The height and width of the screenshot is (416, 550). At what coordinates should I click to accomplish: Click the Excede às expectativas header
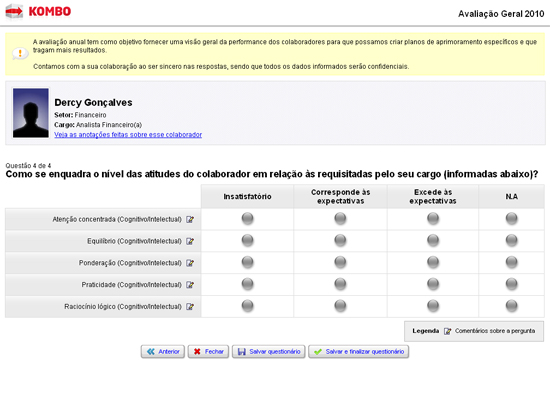[433, 196]
